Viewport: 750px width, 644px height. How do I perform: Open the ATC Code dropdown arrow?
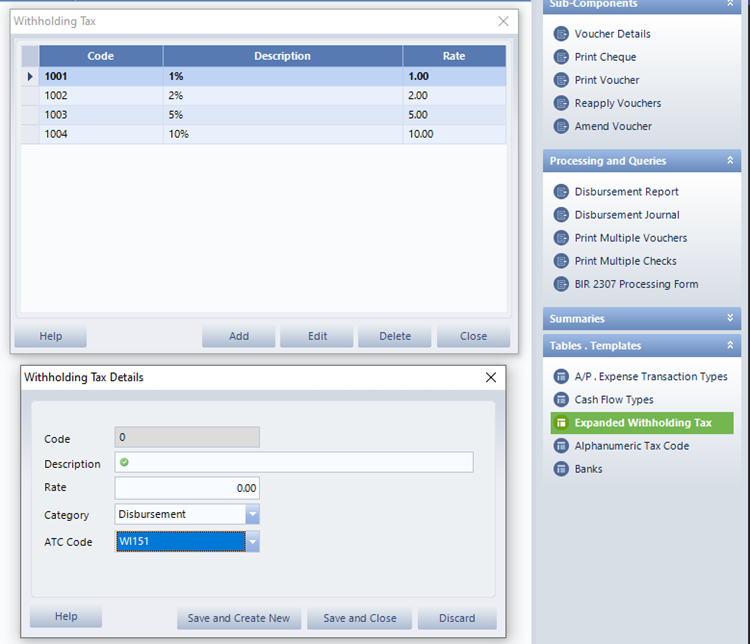click(x=252, y=542)
